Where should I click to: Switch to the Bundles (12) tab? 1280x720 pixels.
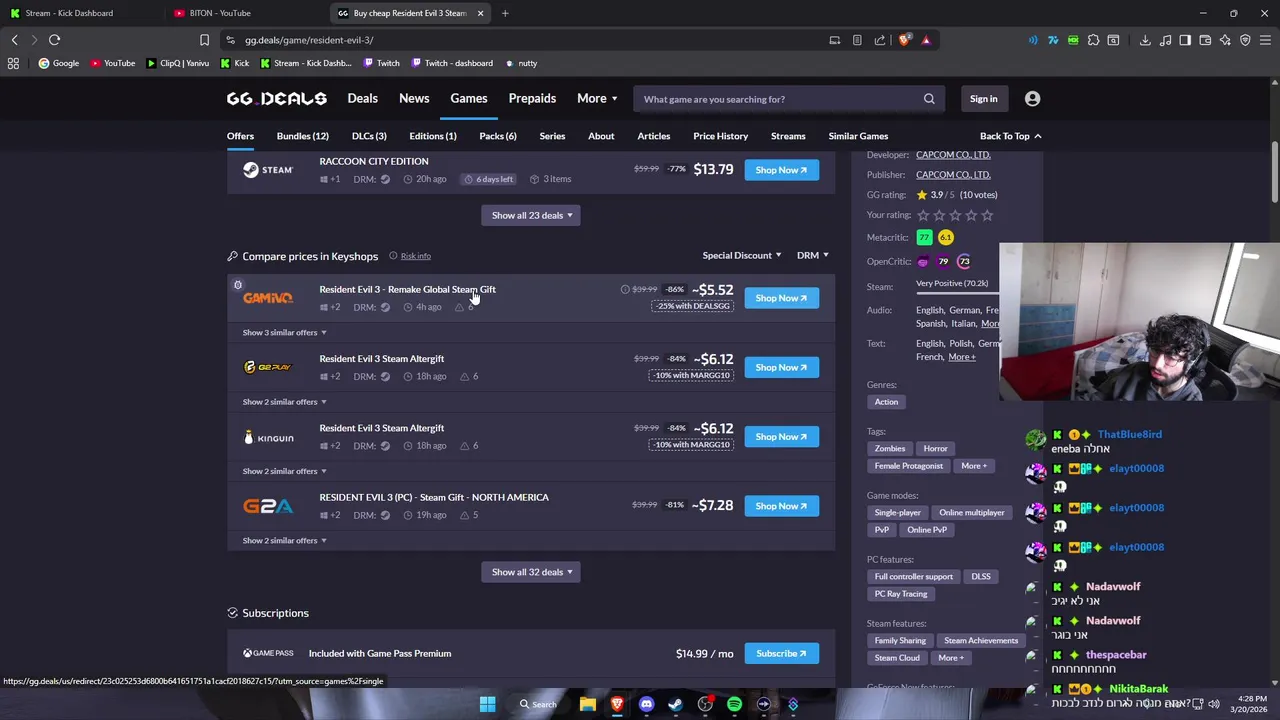point(303,136)
